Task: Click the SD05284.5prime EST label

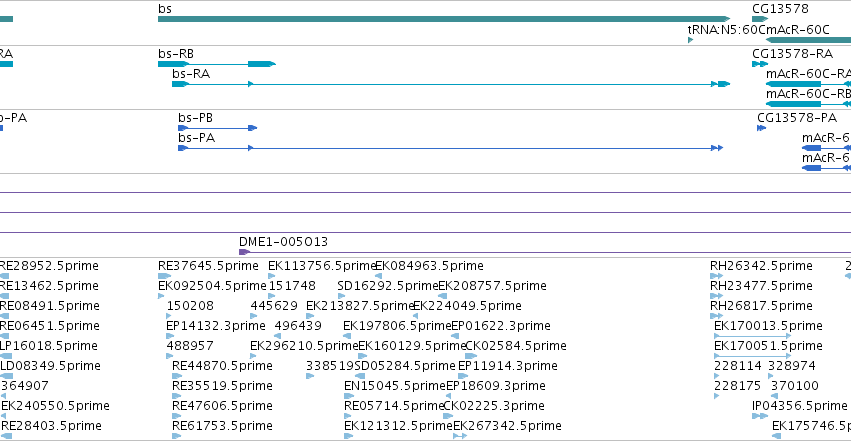Action: (405, 366)
